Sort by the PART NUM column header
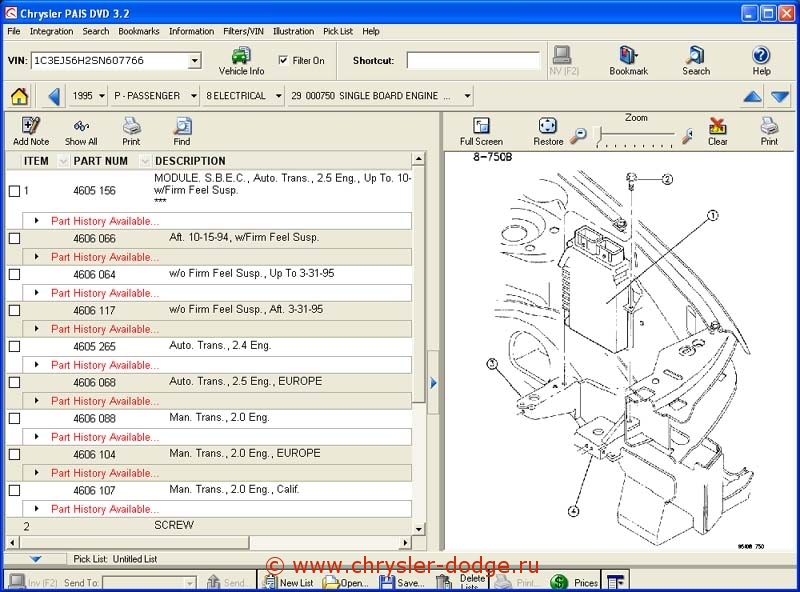The height and width of the screenshot is (592, 800). point(101,161)
